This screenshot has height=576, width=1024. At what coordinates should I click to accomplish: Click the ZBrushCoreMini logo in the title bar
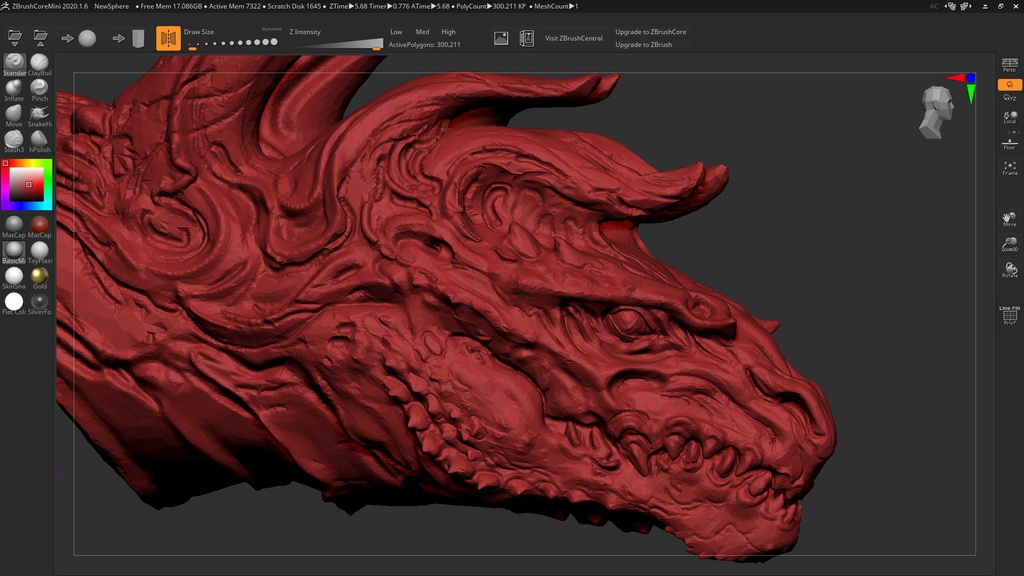point(5,6)
